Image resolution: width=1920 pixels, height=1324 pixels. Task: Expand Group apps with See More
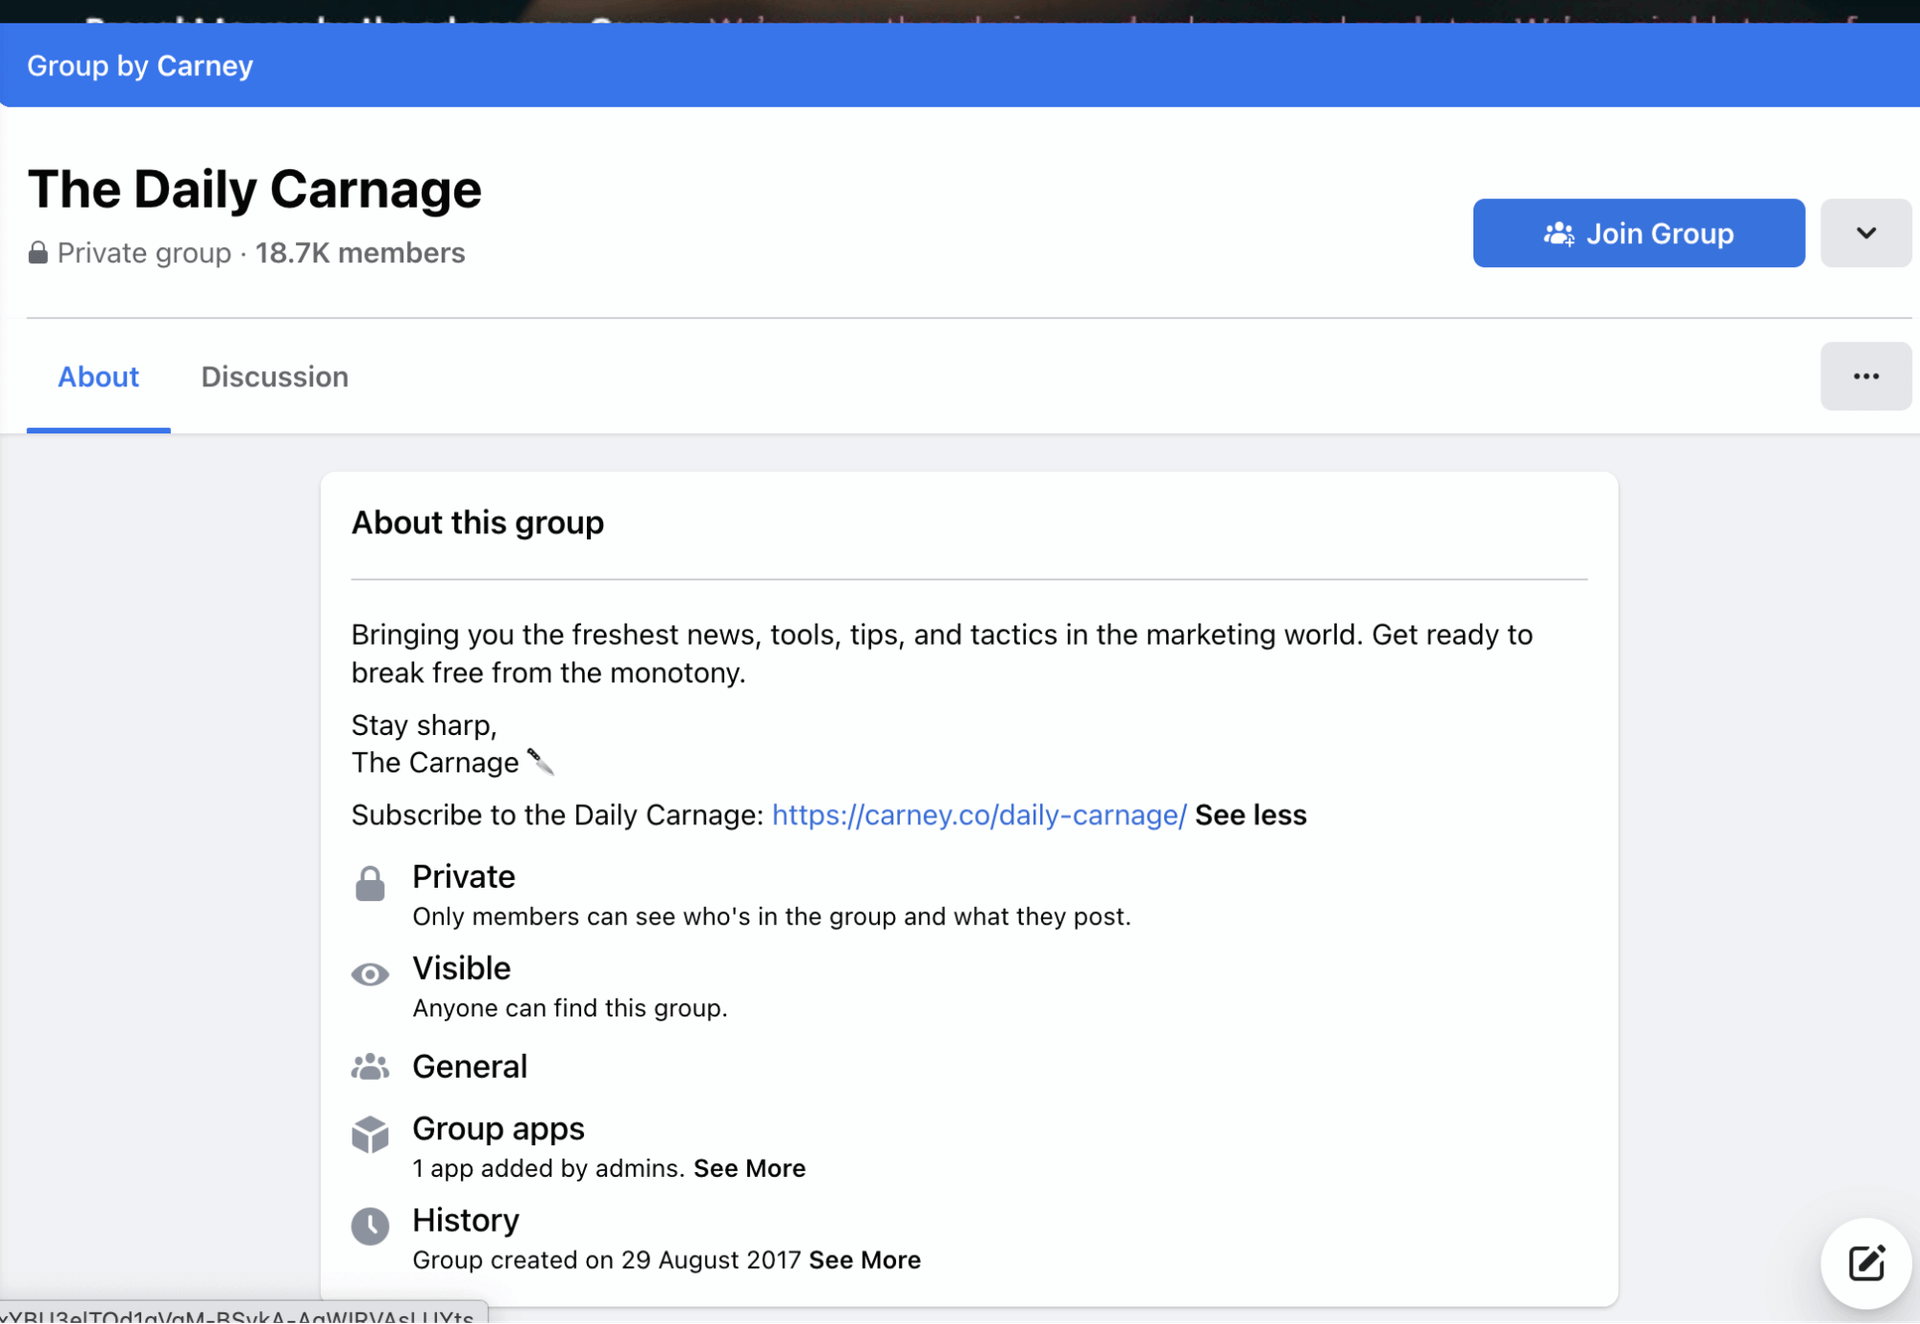click(749, 1168)
